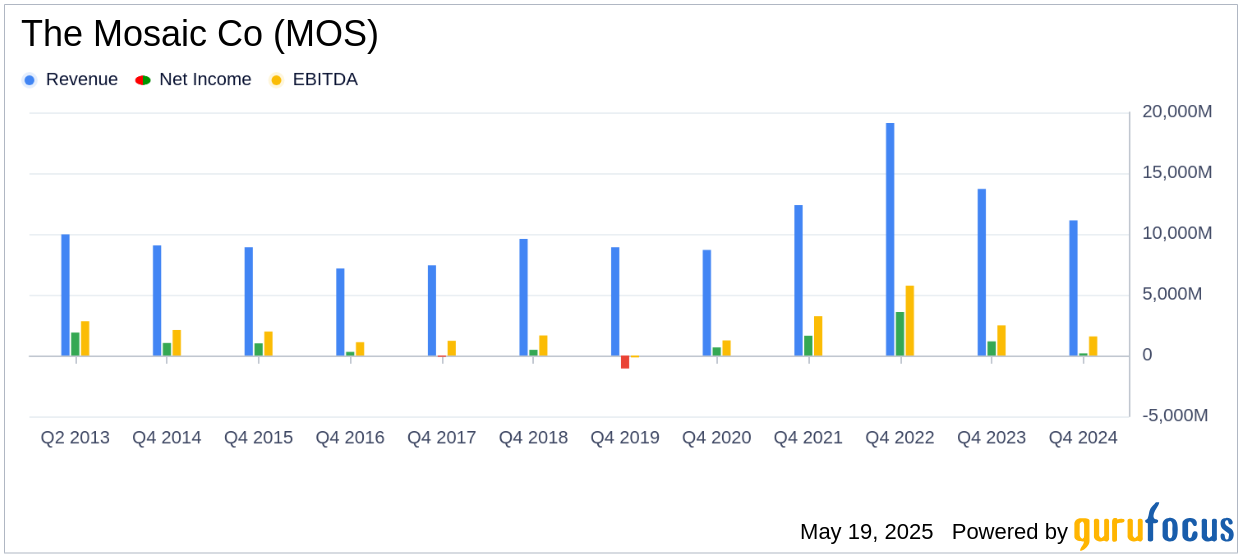The image size is (1242, 557).
Task: Click the red-green Net Income legend marker
Action: (x=143, y=80)
